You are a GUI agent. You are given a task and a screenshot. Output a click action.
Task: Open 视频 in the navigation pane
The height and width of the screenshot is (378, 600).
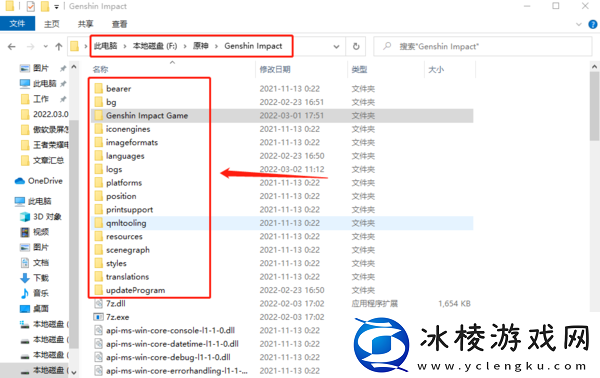41,232
